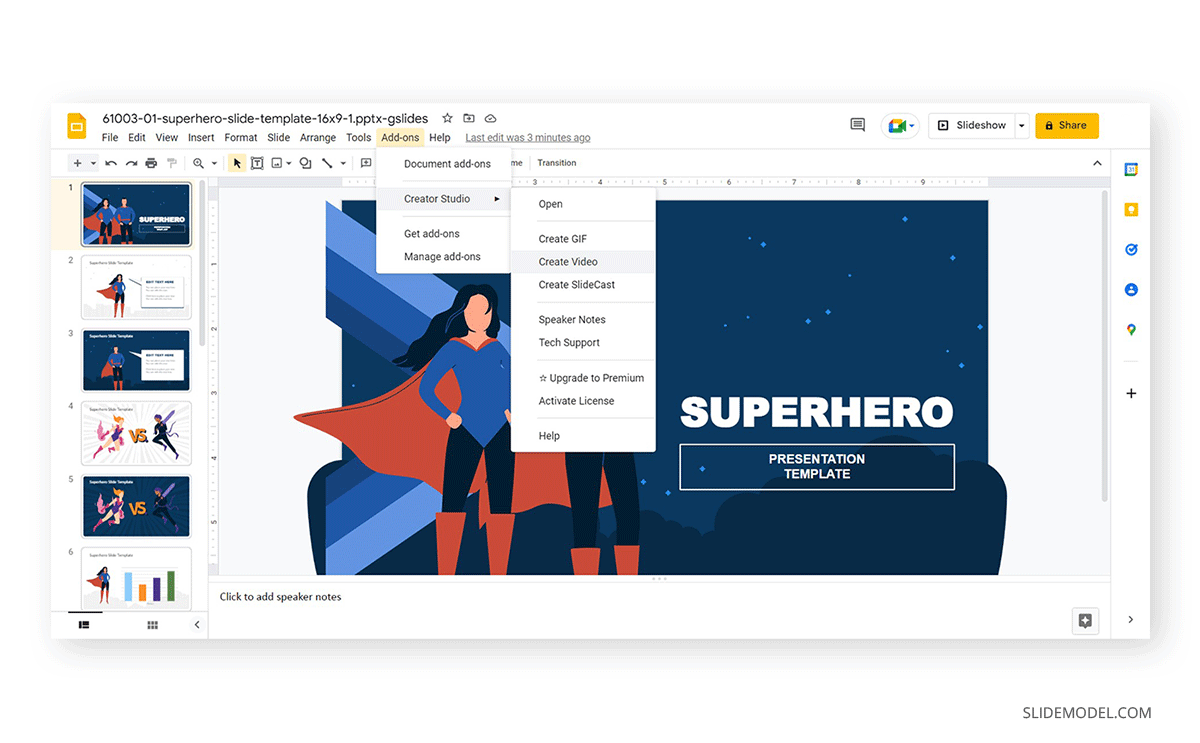Image resolution: width=1200 pixels, height=743 pixels.
Task: Click the Transition toolbar button
Action: pyautogui.click(x=557, y=163)
